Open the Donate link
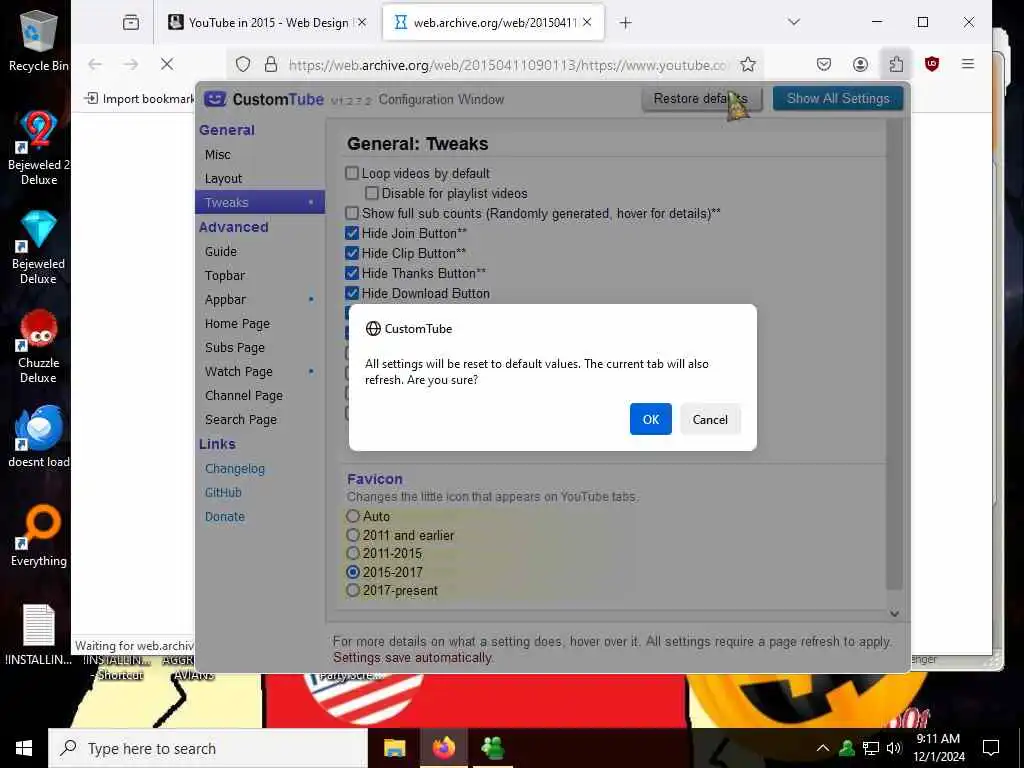 click(x=225, y=517)
